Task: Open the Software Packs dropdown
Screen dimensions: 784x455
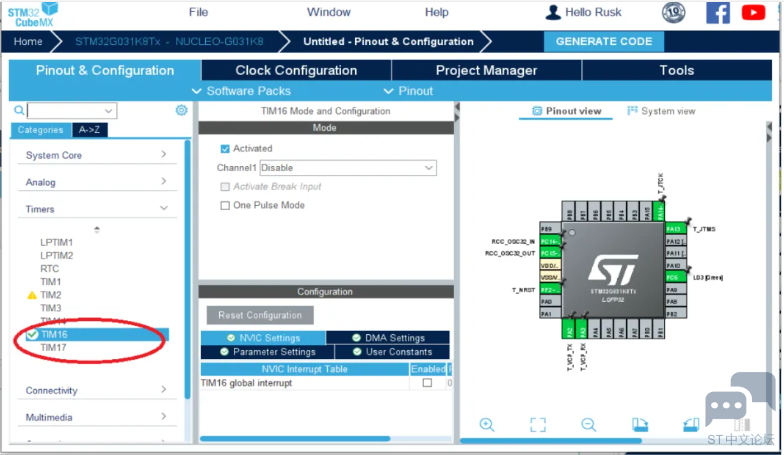Action: [242, 91]
